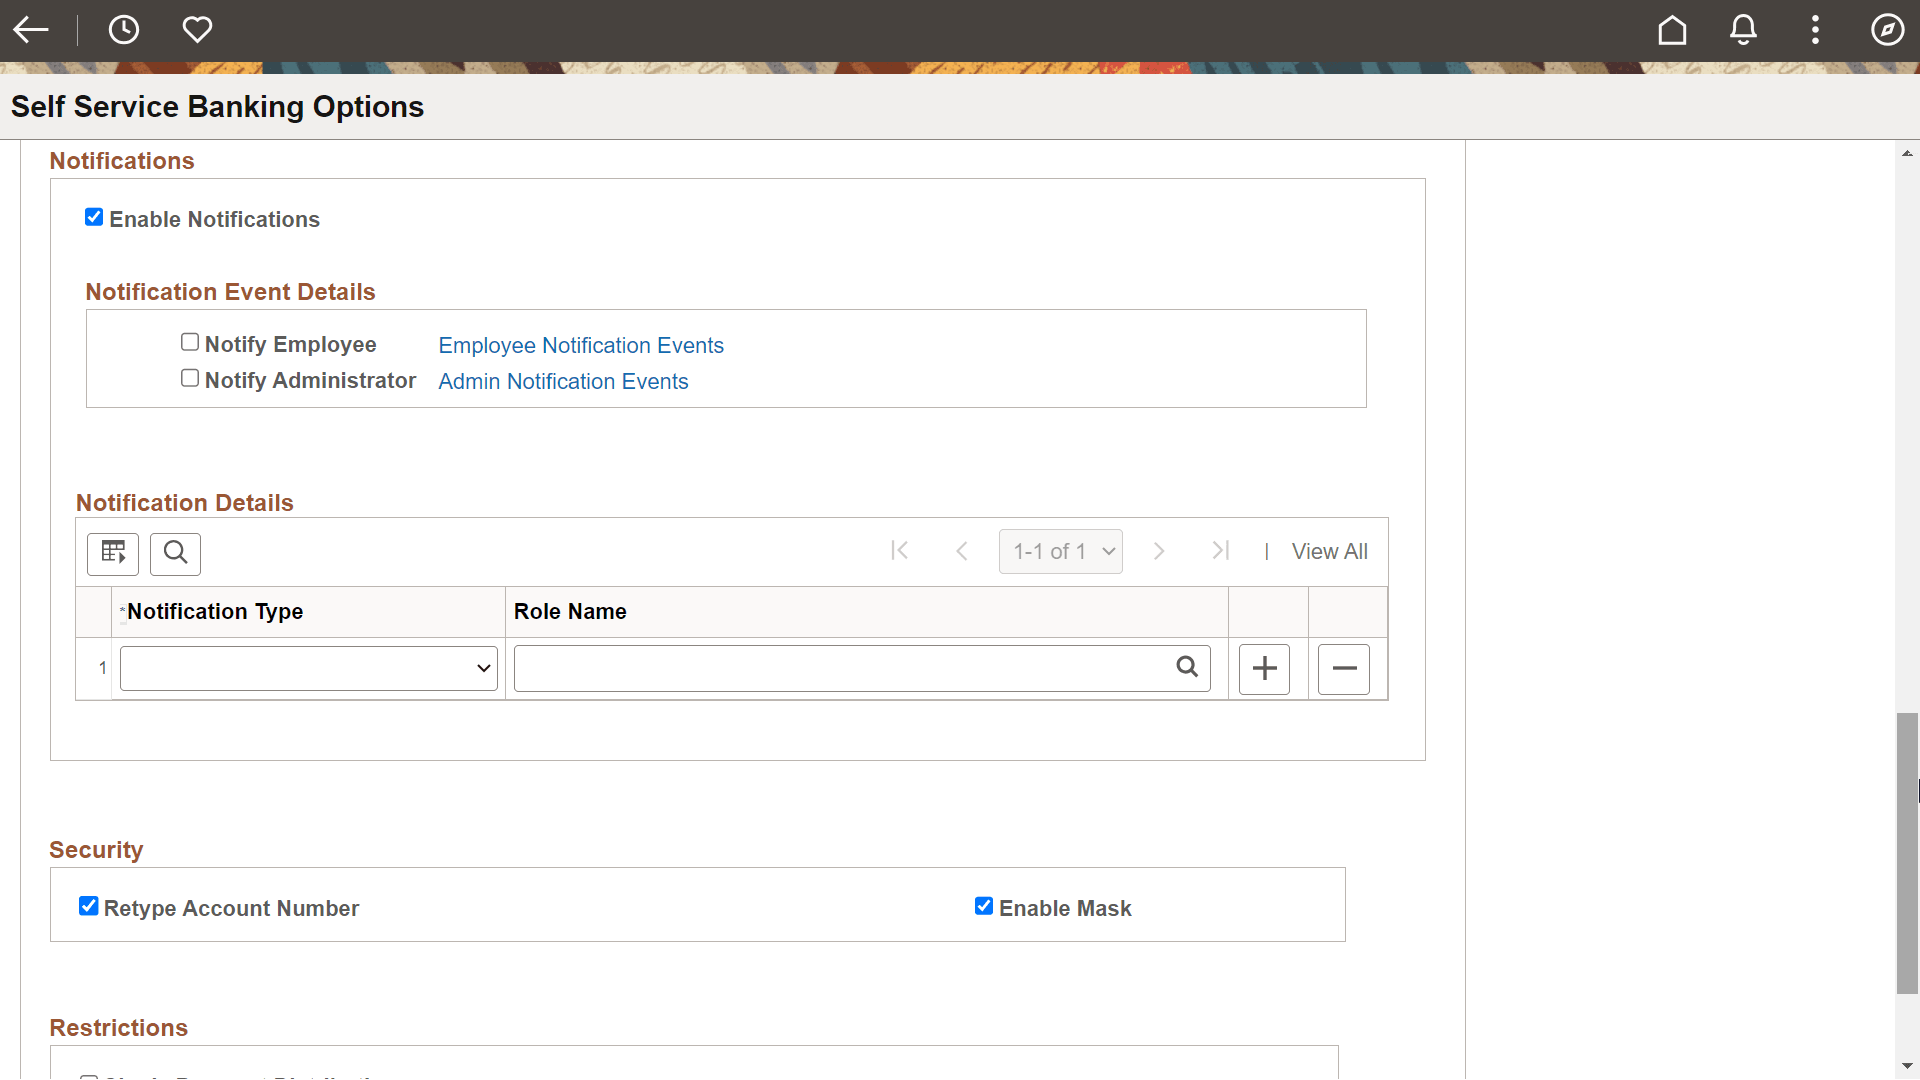
Task: Open the Role Name lookup magnifier
Action: pos(1187,666)
